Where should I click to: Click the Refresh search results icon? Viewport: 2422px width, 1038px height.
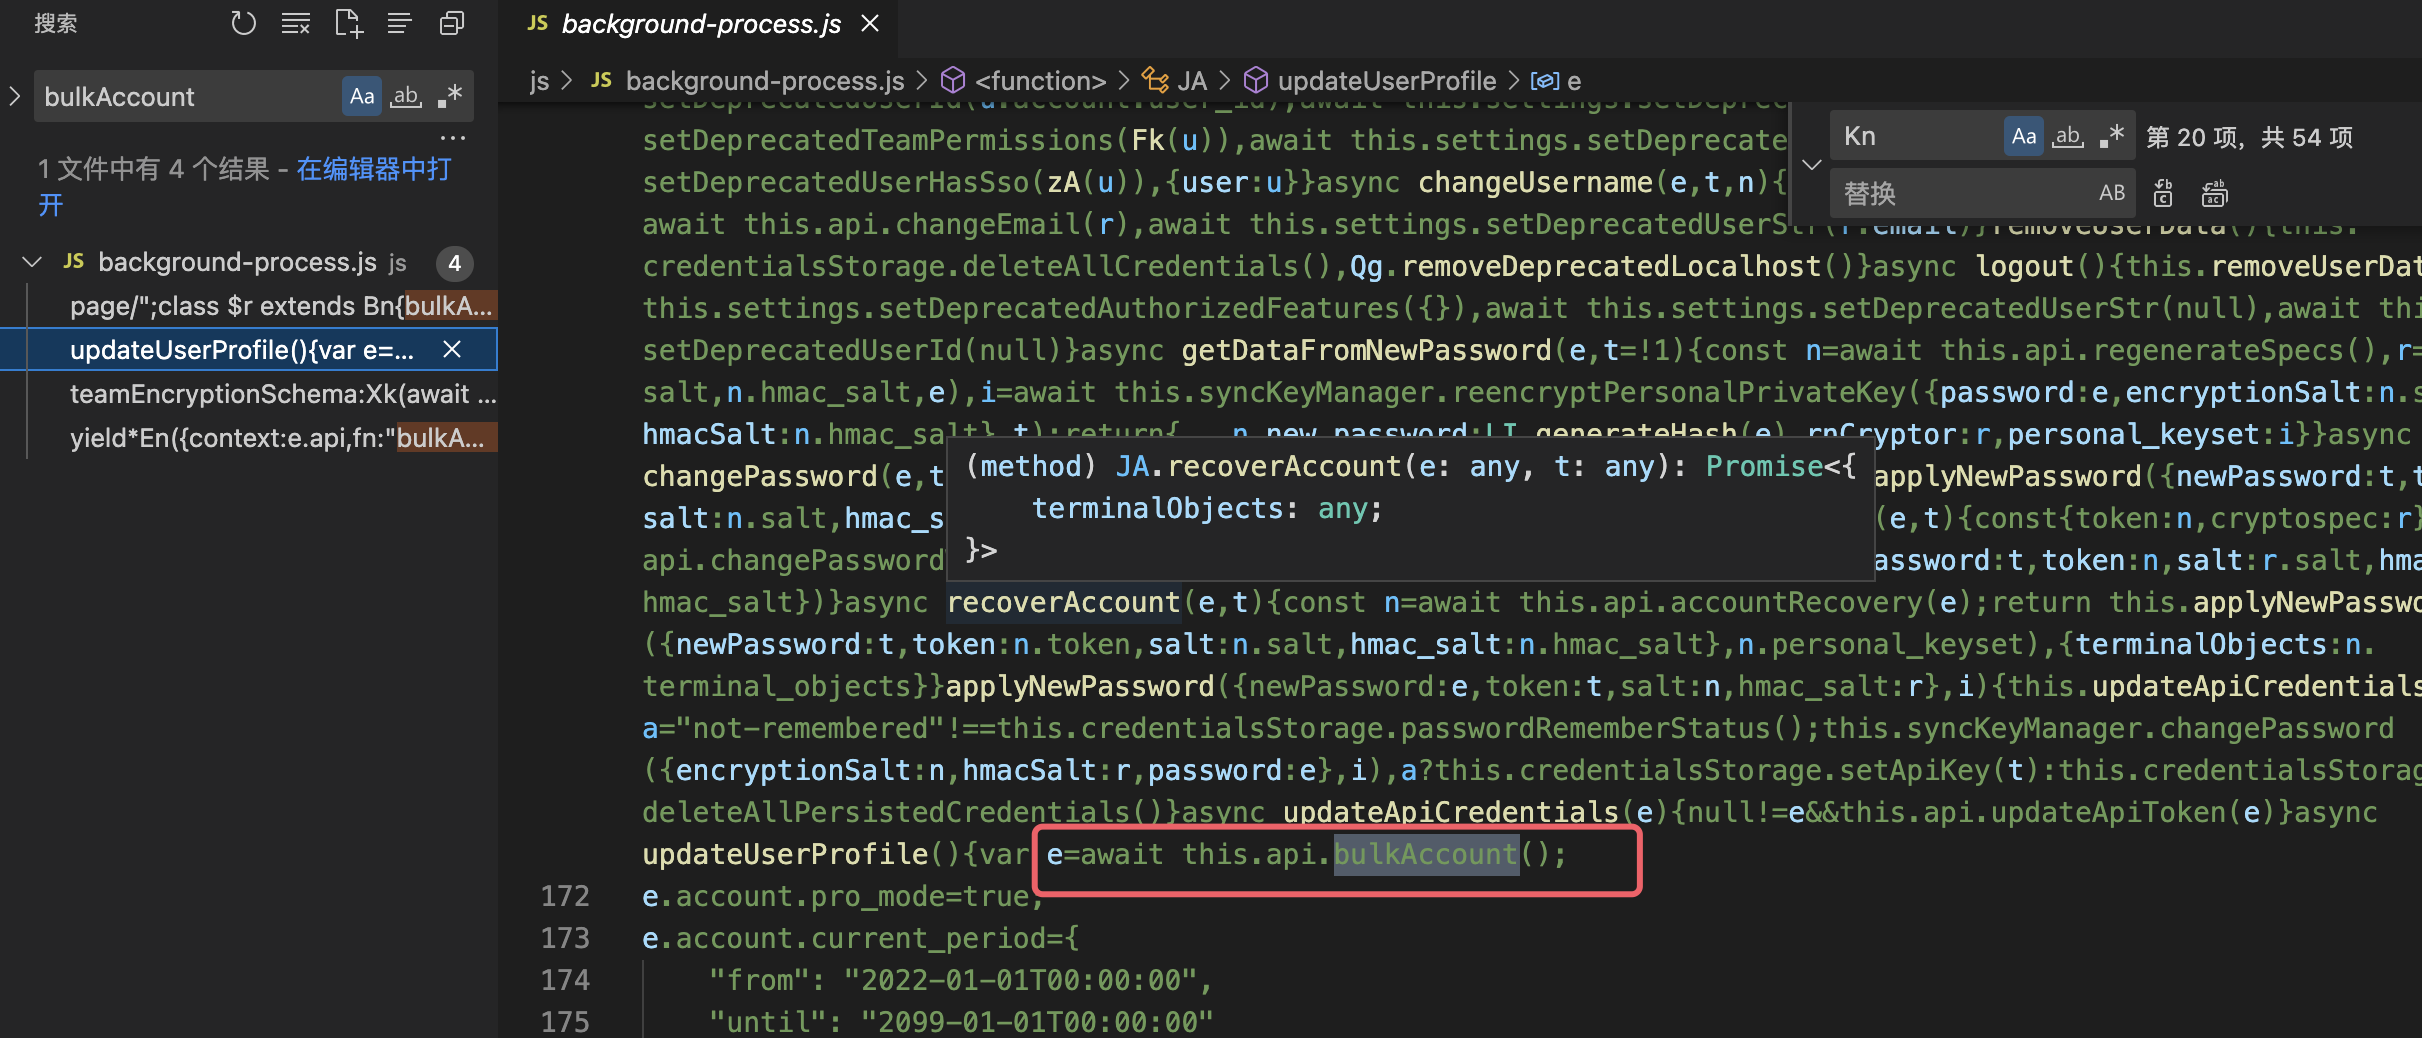[x=243, y=23]
